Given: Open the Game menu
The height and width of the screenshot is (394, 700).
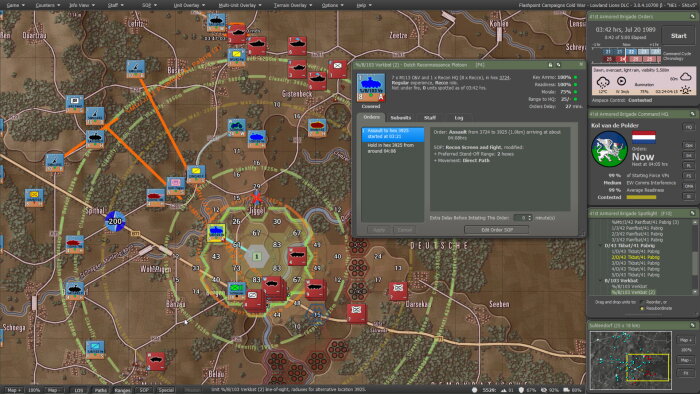Looking at the screenshot, I should coord(15,5).
